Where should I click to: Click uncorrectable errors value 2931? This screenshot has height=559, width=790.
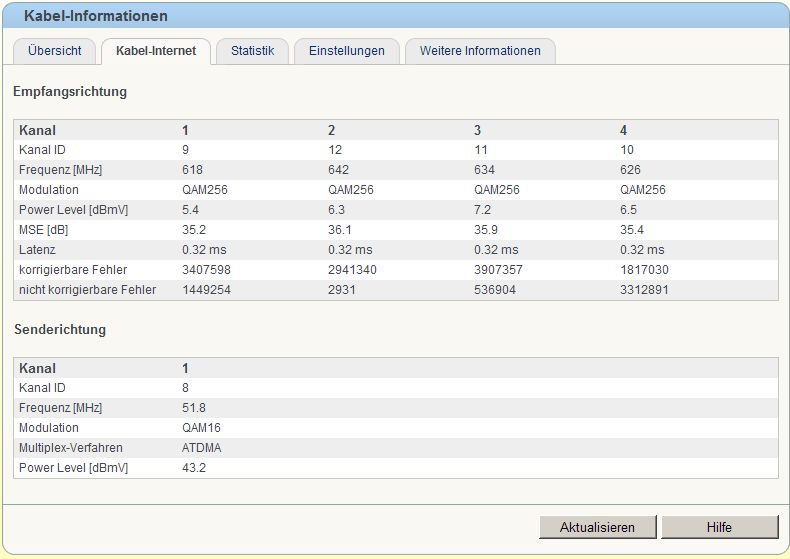click(x=342, y=290)
